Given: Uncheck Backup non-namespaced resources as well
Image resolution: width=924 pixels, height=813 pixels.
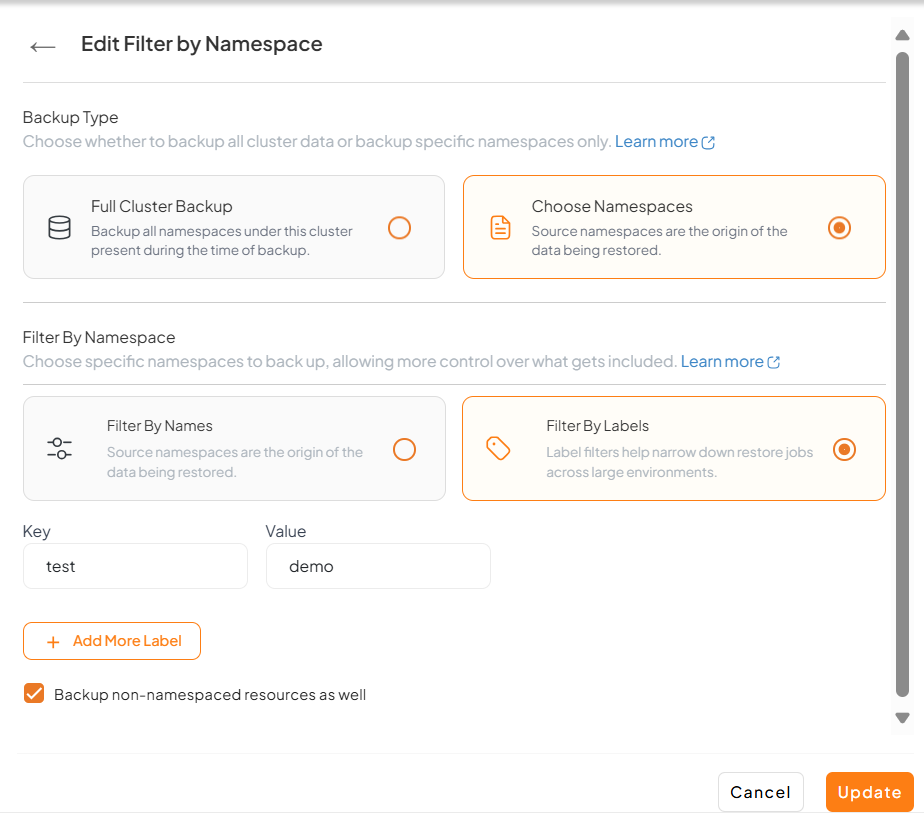Looking at the screenshot, I should [x=34, y=693].
